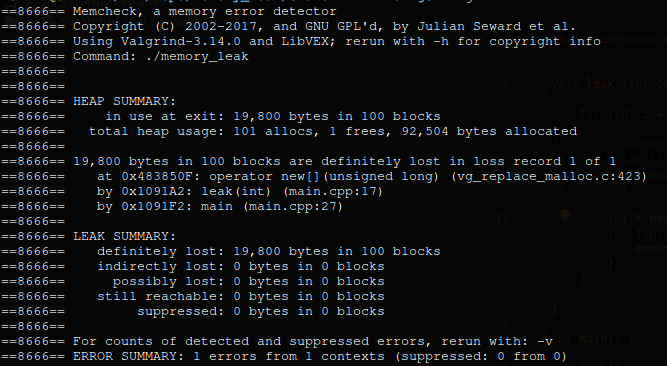The image size is (667, 366).
Task: Collapse the fold marker beside void leak
Action: 545,84
